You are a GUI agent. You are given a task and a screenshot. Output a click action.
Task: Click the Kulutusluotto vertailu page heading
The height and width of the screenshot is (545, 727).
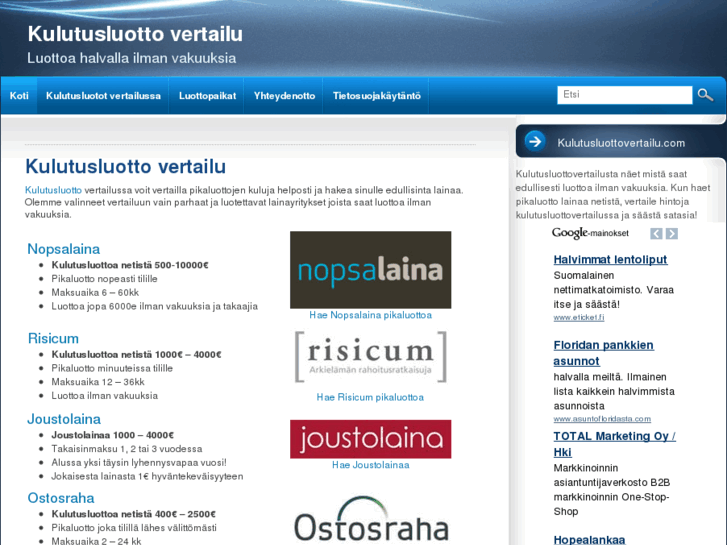tap(125, 167)
